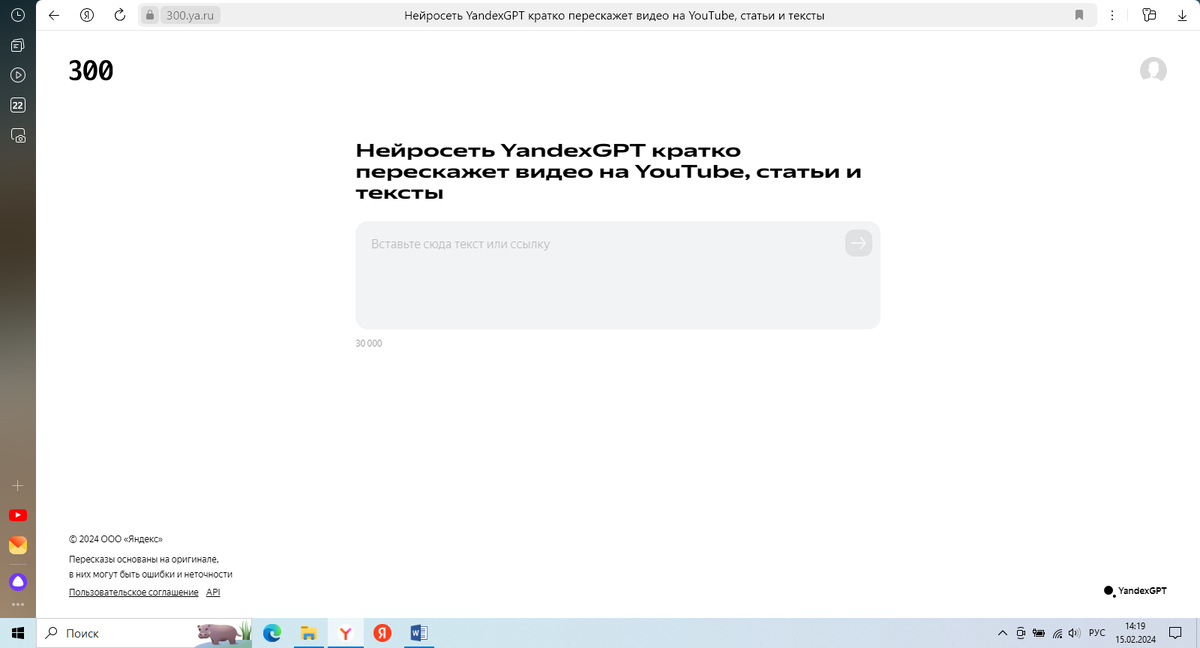Click the hippo search highlight image
The width and height of the screenshot is (1200, 648).
222,632
